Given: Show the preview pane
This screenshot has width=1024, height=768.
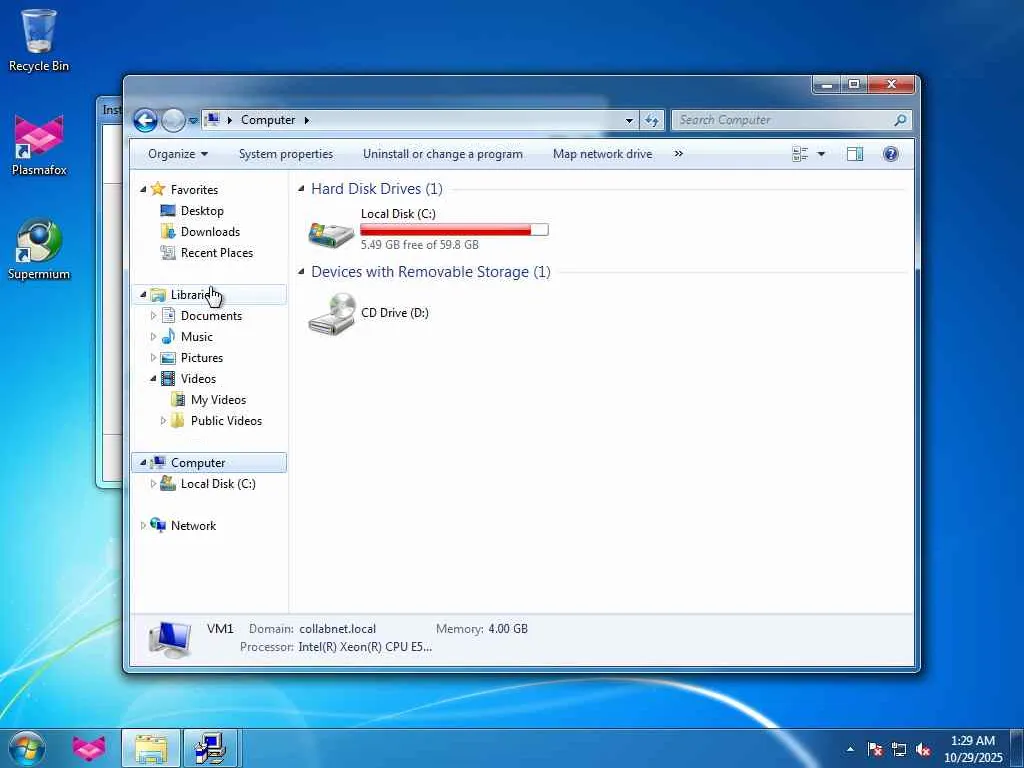Looking at the screenshot, I should coord(855,154).
